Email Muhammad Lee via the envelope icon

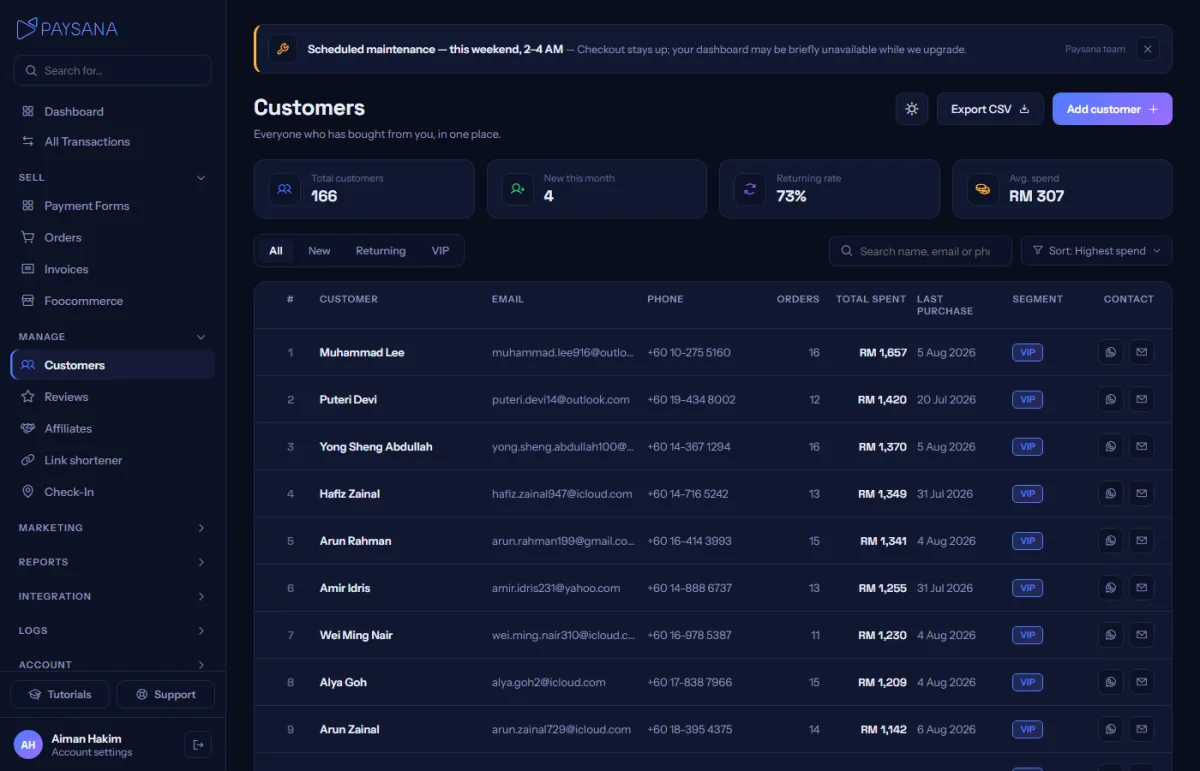(1141, 352)
